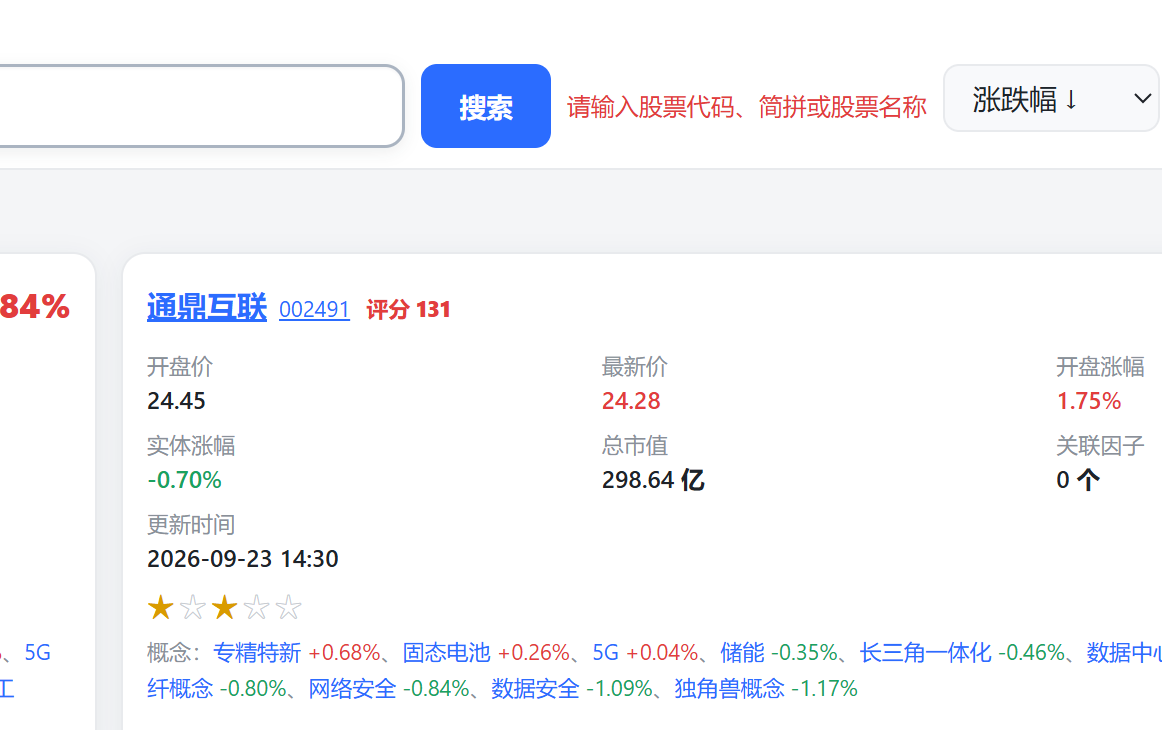Click the fifth empty star rating
The height and width of the screenshot is (730, 1162).
[x=288, y=608]
